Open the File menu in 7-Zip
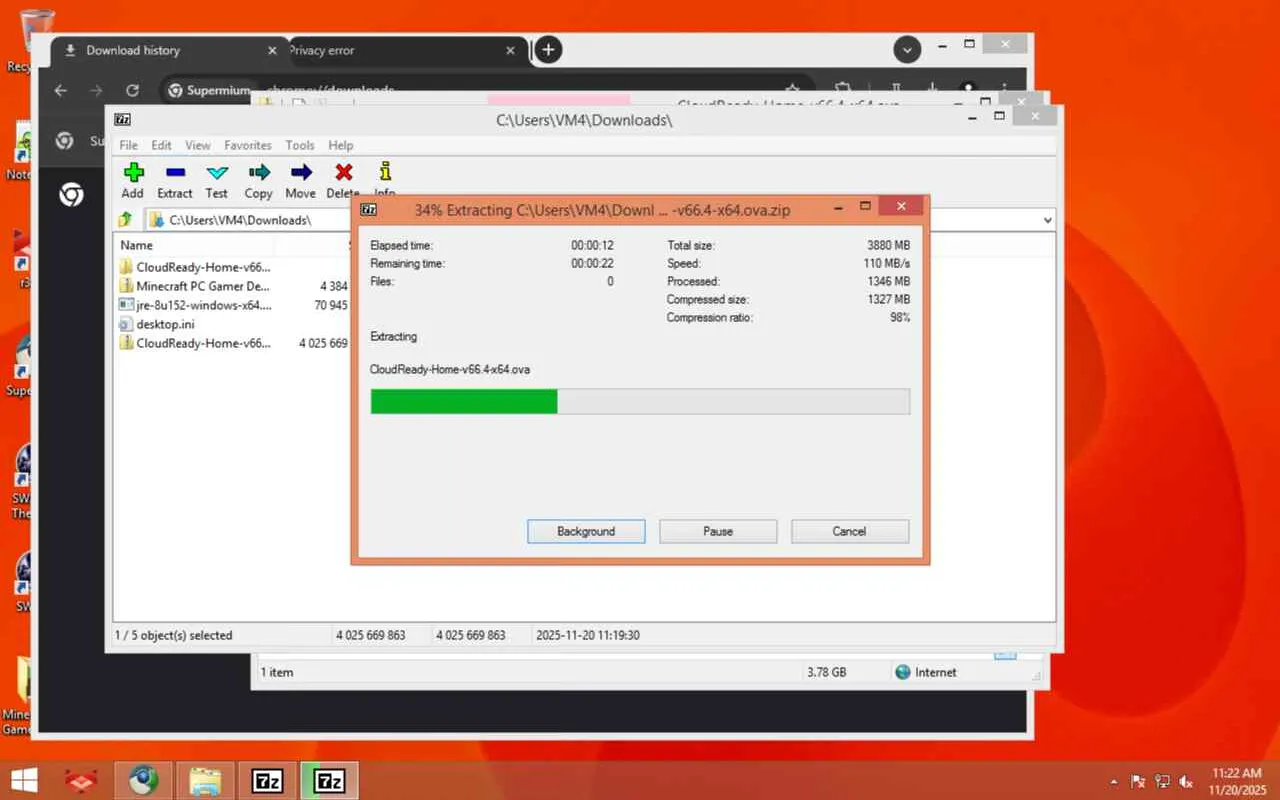 click(x=129, y=145)
